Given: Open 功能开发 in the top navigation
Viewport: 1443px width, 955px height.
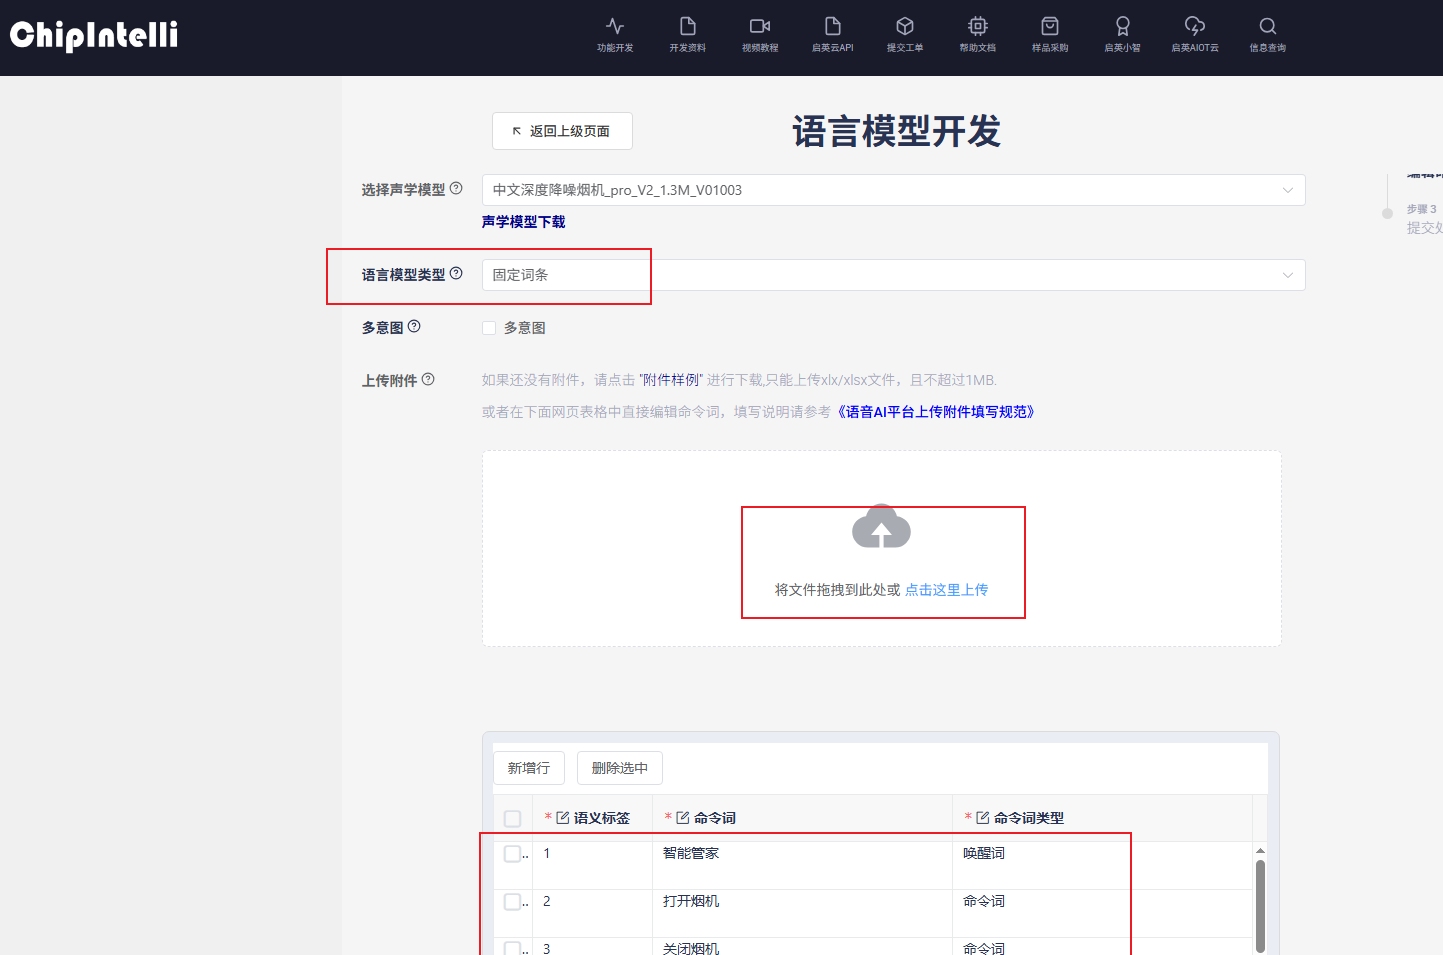Looking at the screenshot, I should (x=615, y=34).
